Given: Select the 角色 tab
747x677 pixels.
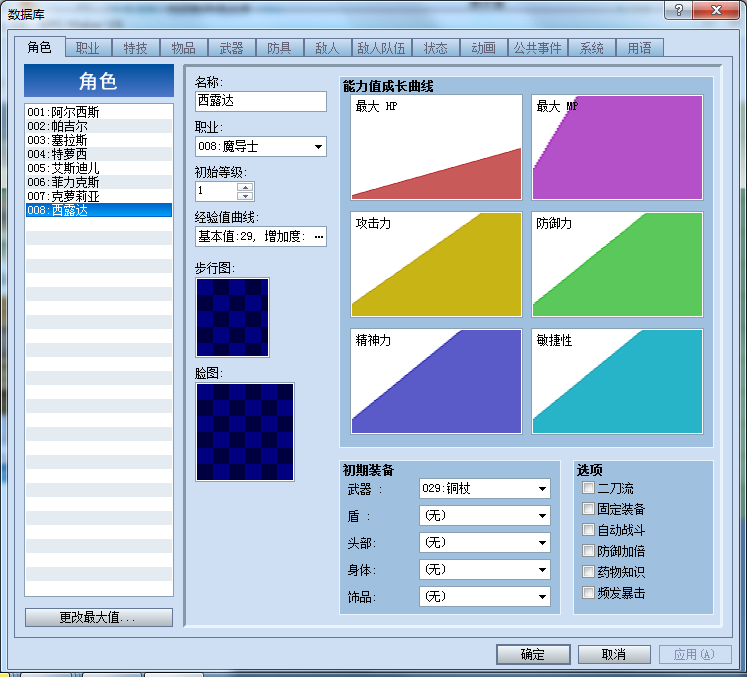Looking at the screenshot, I should (40, 47).
